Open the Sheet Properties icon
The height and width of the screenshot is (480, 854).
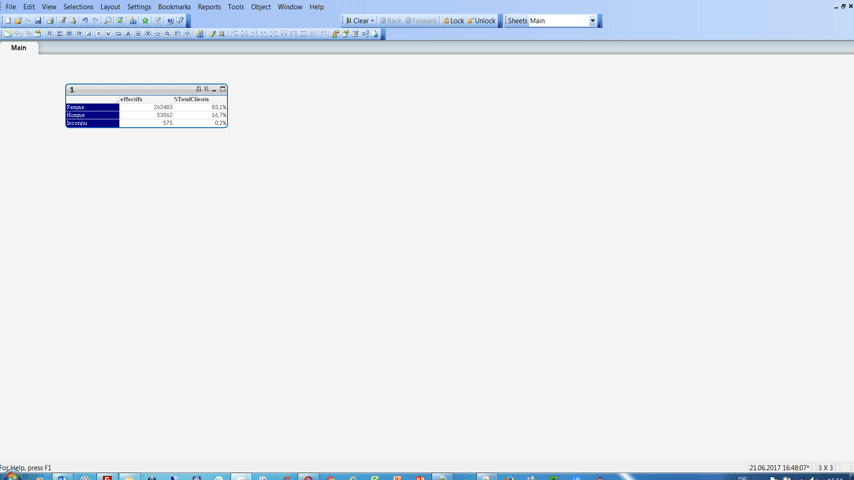(x=37, y=34)
